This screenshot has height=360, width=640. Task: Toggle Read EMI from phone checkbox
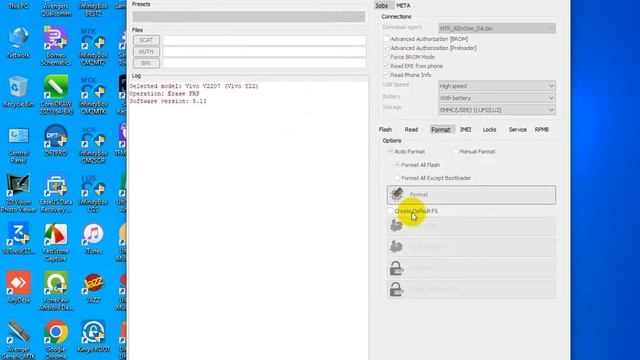(x=386, y=66)
